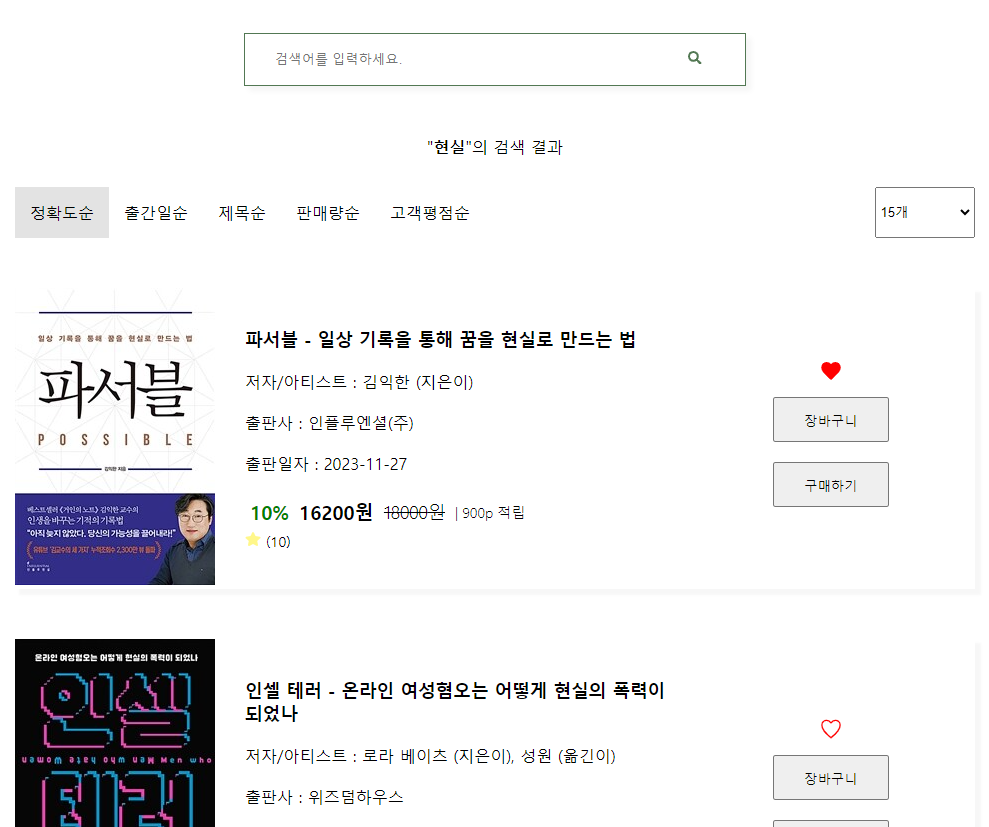The width and height of the screenshot is (989, 827).
Task: Click the (10) review count next to star
Action: [278, 542]
